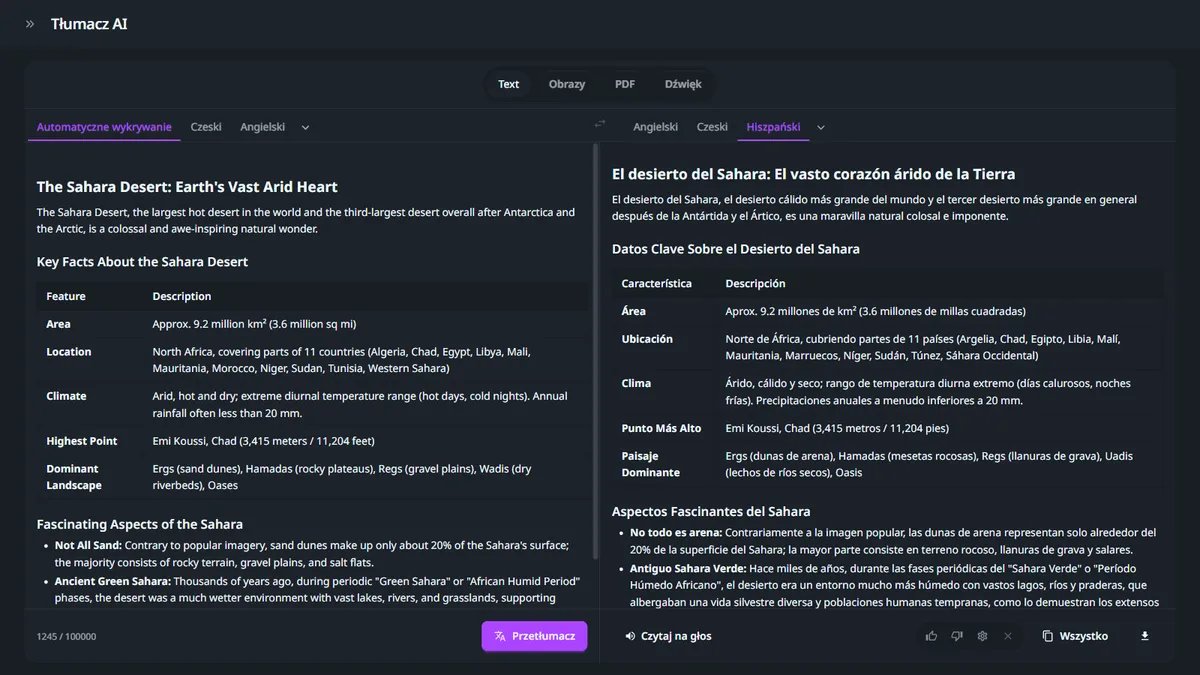Expand the sidebar with the double-chevron icon
This screenshot has width=1200, height=675.
click(30, 24)
